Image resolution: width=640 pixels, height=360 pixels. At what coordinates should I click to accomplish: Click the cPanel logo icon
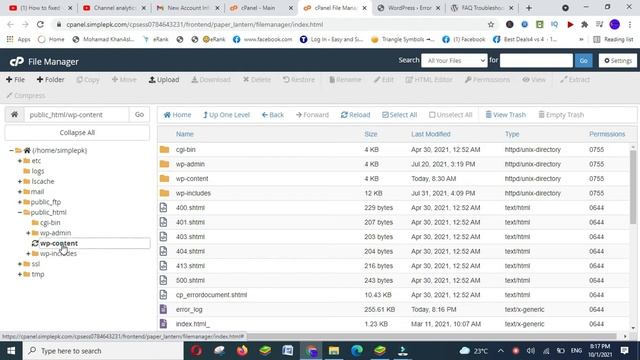coord(17,62)
